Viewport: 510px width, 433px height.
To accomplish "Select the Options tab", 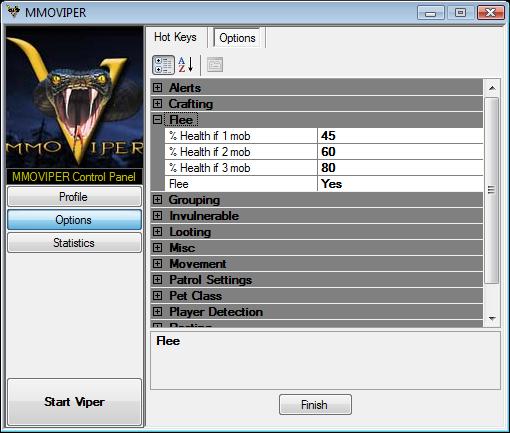I will [237, 38].
